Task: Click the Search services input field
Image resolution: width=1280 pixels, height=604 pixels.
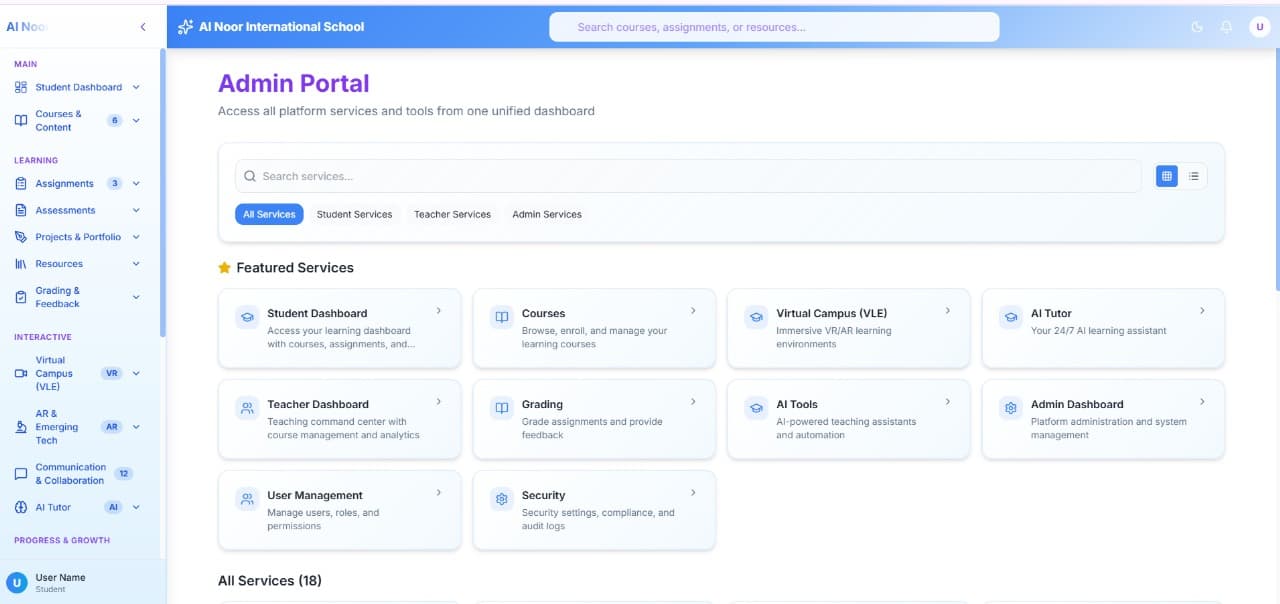Action: tap(688, 176)
